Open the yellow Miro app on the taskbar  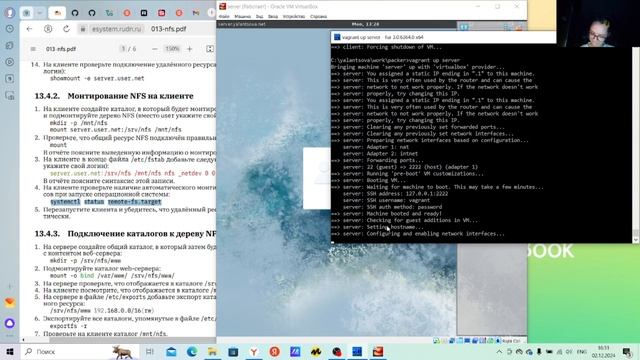[x=316, y=351]
